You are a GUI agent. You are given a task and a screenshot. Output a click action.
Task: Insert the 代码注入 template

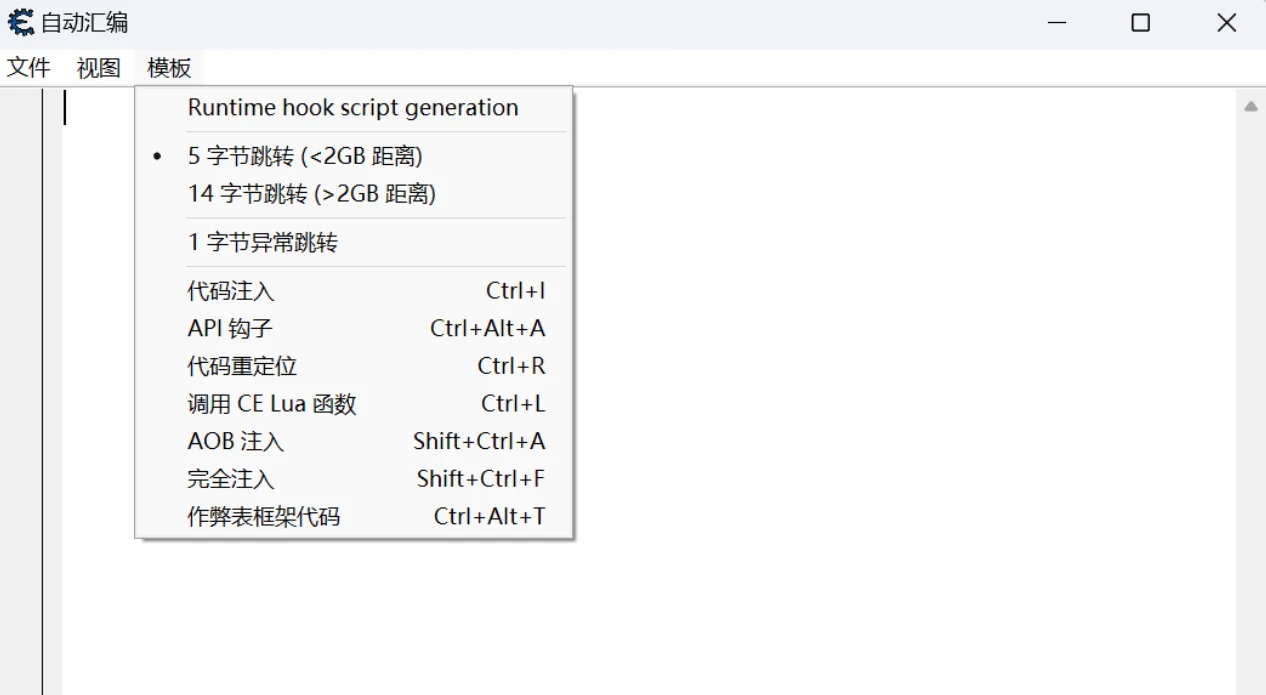[x=231, y=291]
